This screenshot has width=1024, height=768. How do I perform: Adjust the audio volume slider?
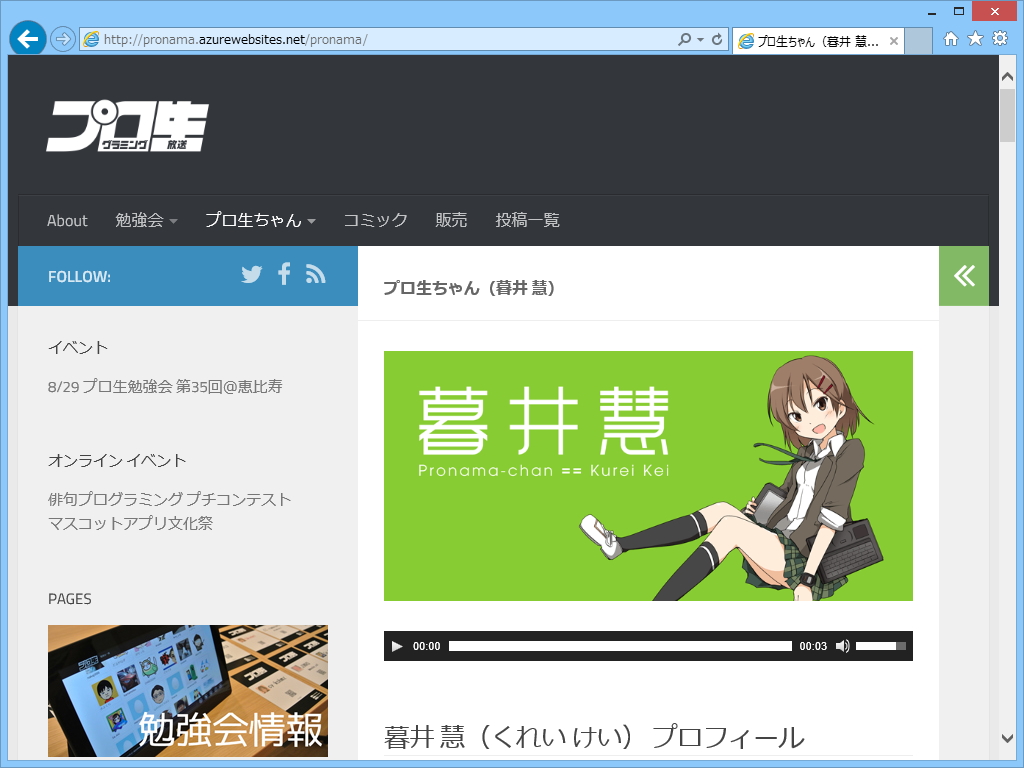[883, 646]
